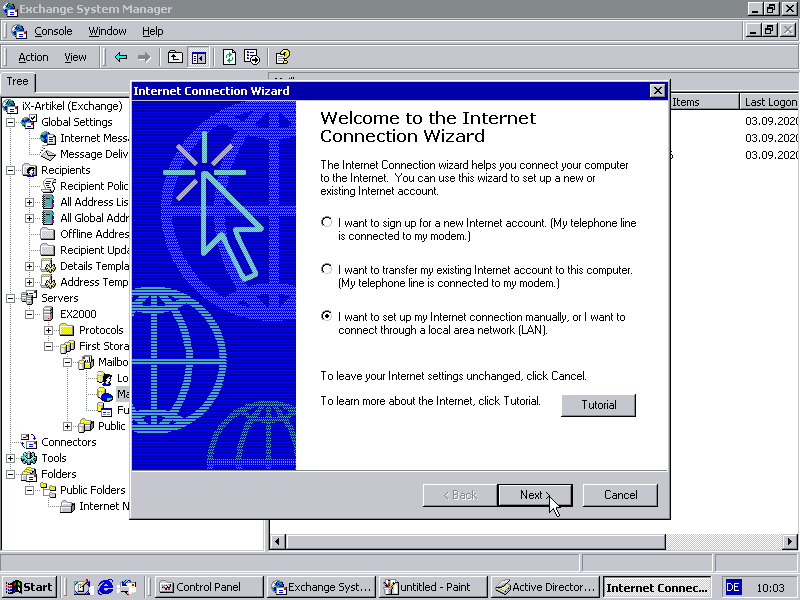The height and width of the screenshot is (600, 800).
Task: Select the sign up for new Internet account option
Action: (327, 222)
